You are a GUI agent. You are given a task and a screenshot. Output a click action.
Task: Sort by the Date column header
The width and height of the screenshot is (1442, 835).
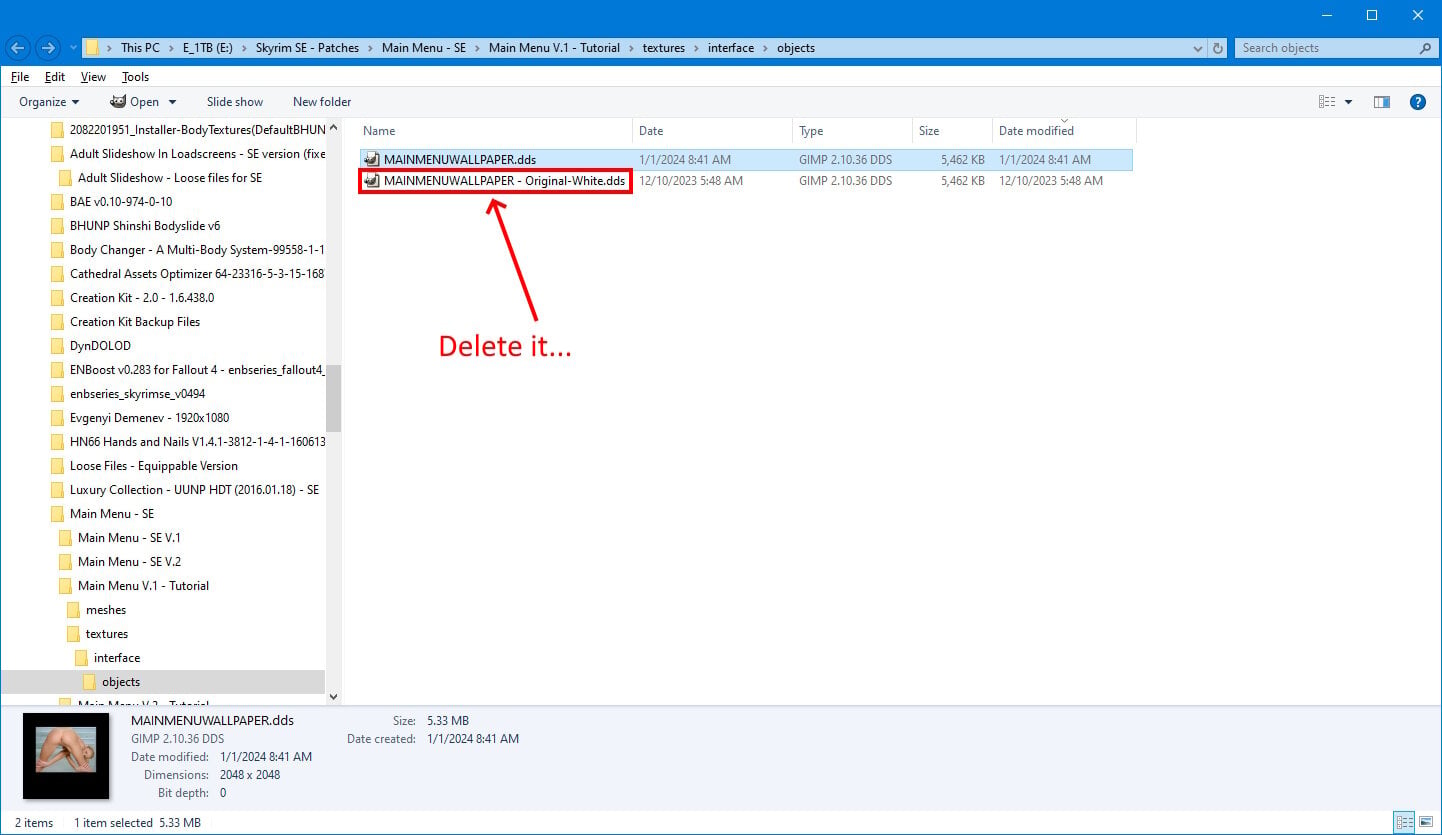tap(712, 131)
